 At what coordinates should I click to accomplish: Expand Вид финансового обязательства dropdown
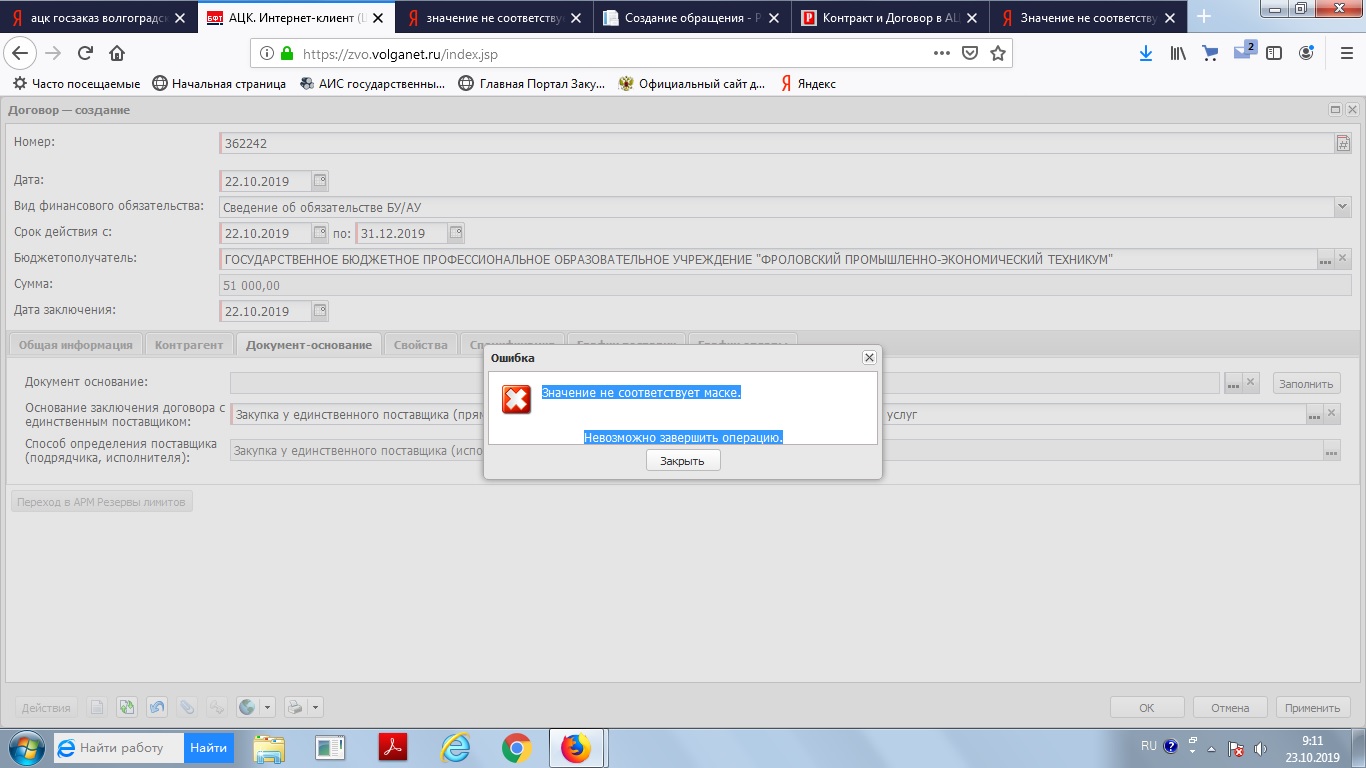(1342, 207)
